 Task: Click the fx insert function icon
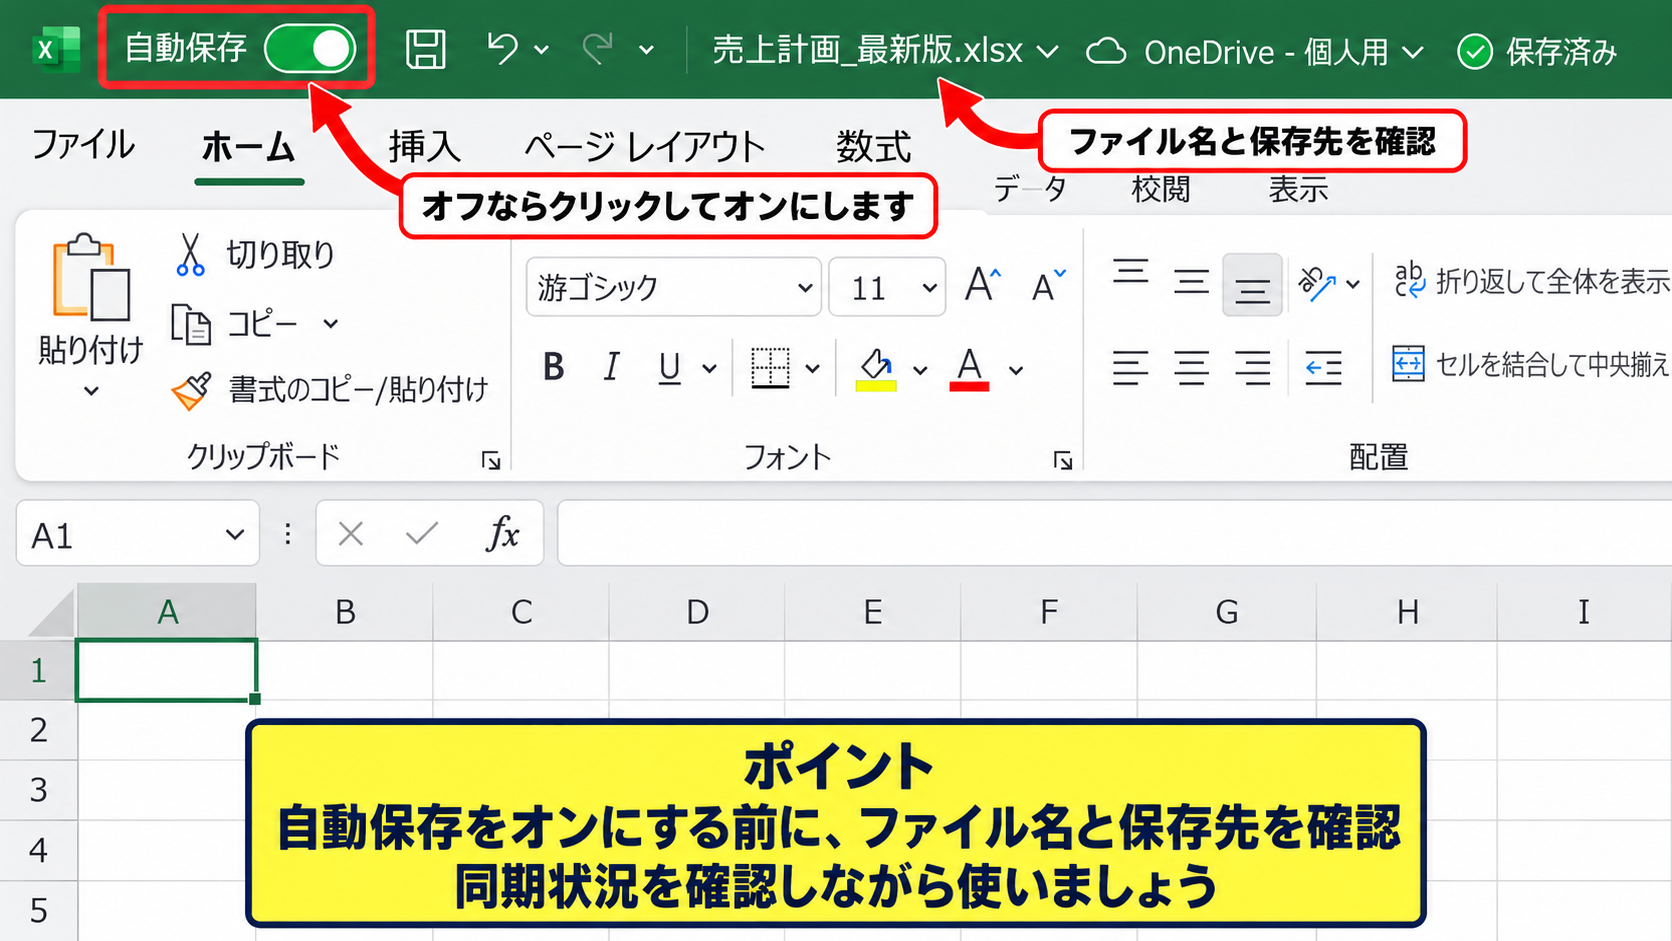(x=502, y=534)
